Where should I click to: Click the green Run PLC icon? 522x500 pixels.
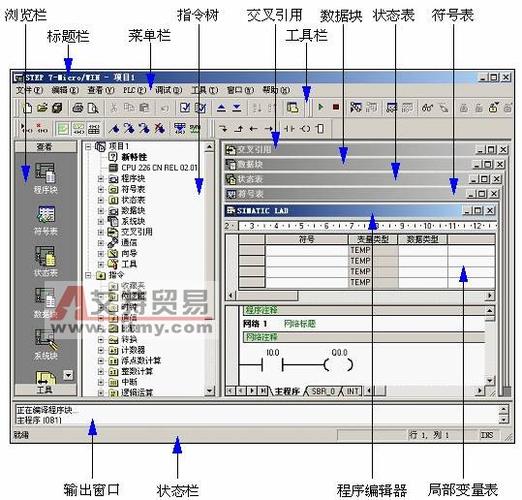(321, 107)
